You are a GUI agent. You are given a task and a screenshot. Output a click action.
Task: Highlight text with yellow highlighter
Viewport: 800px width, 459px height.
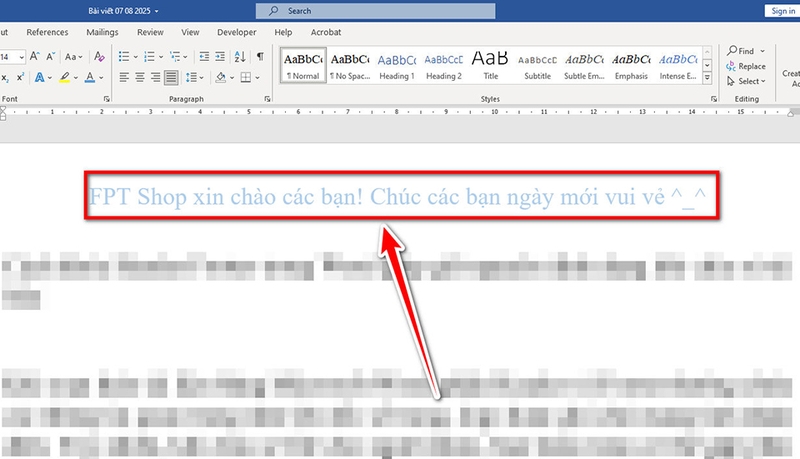[64, 78]
